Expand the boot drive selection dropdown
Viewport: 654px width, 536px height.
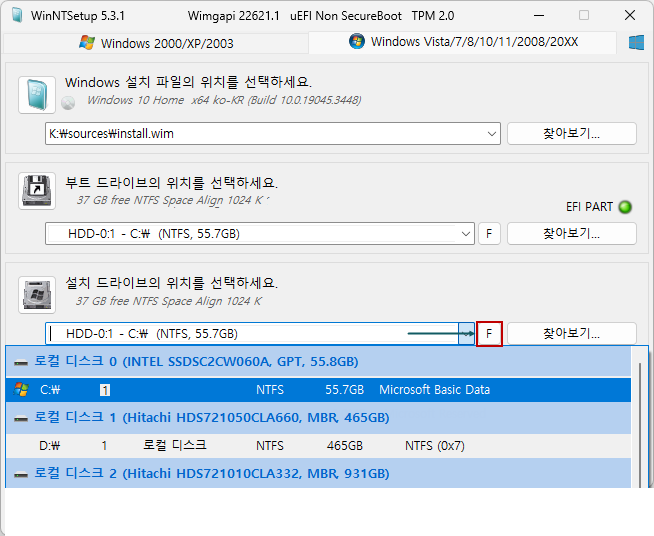[466, 234]
